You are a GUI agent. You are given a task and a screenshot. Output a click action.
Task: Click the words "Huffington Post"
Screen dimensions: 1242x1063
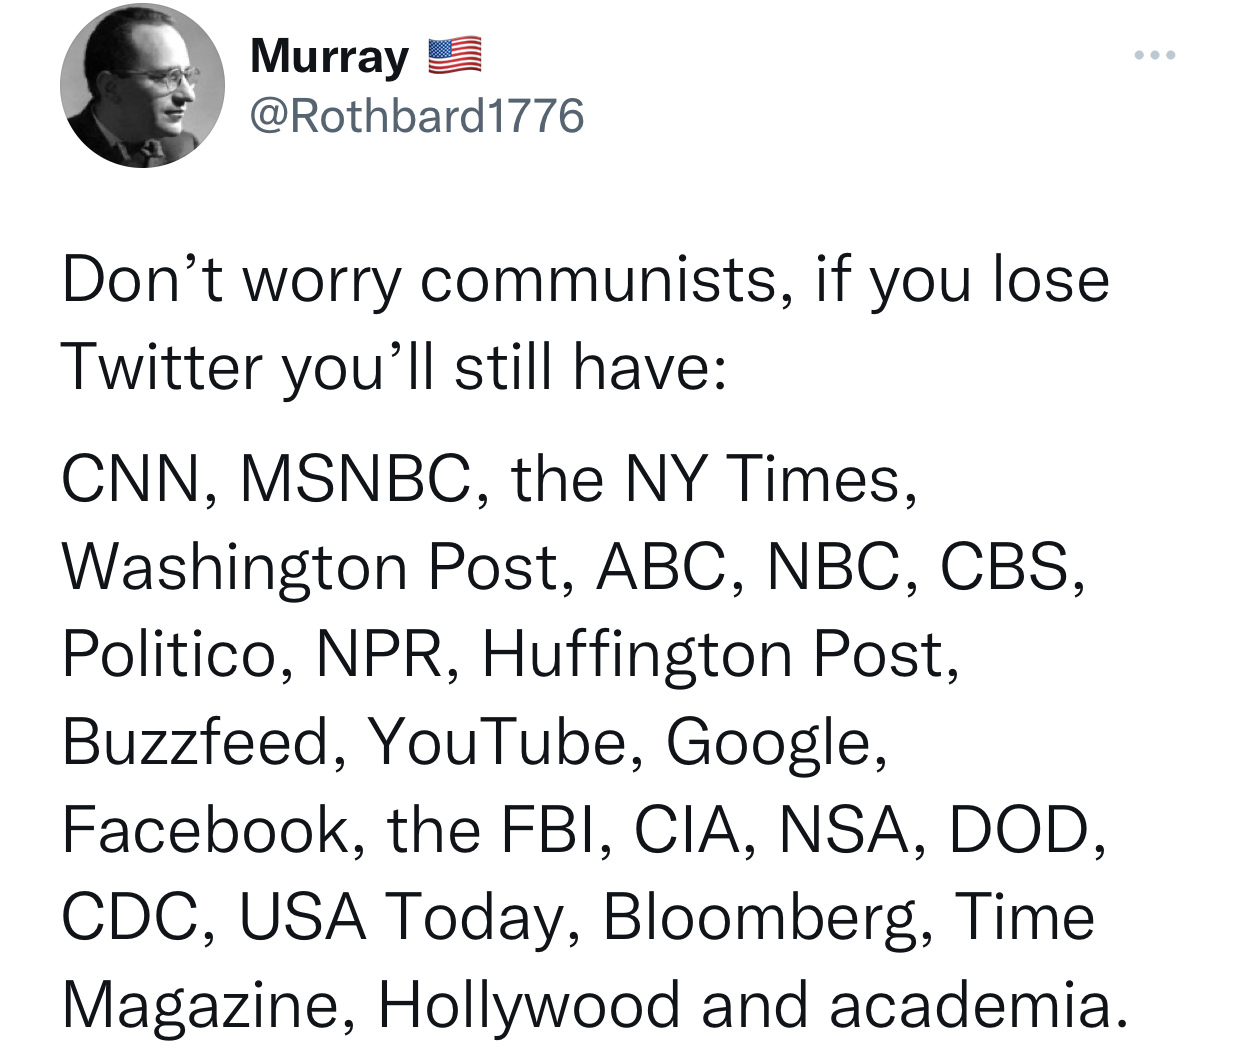(x=714, y=655)
